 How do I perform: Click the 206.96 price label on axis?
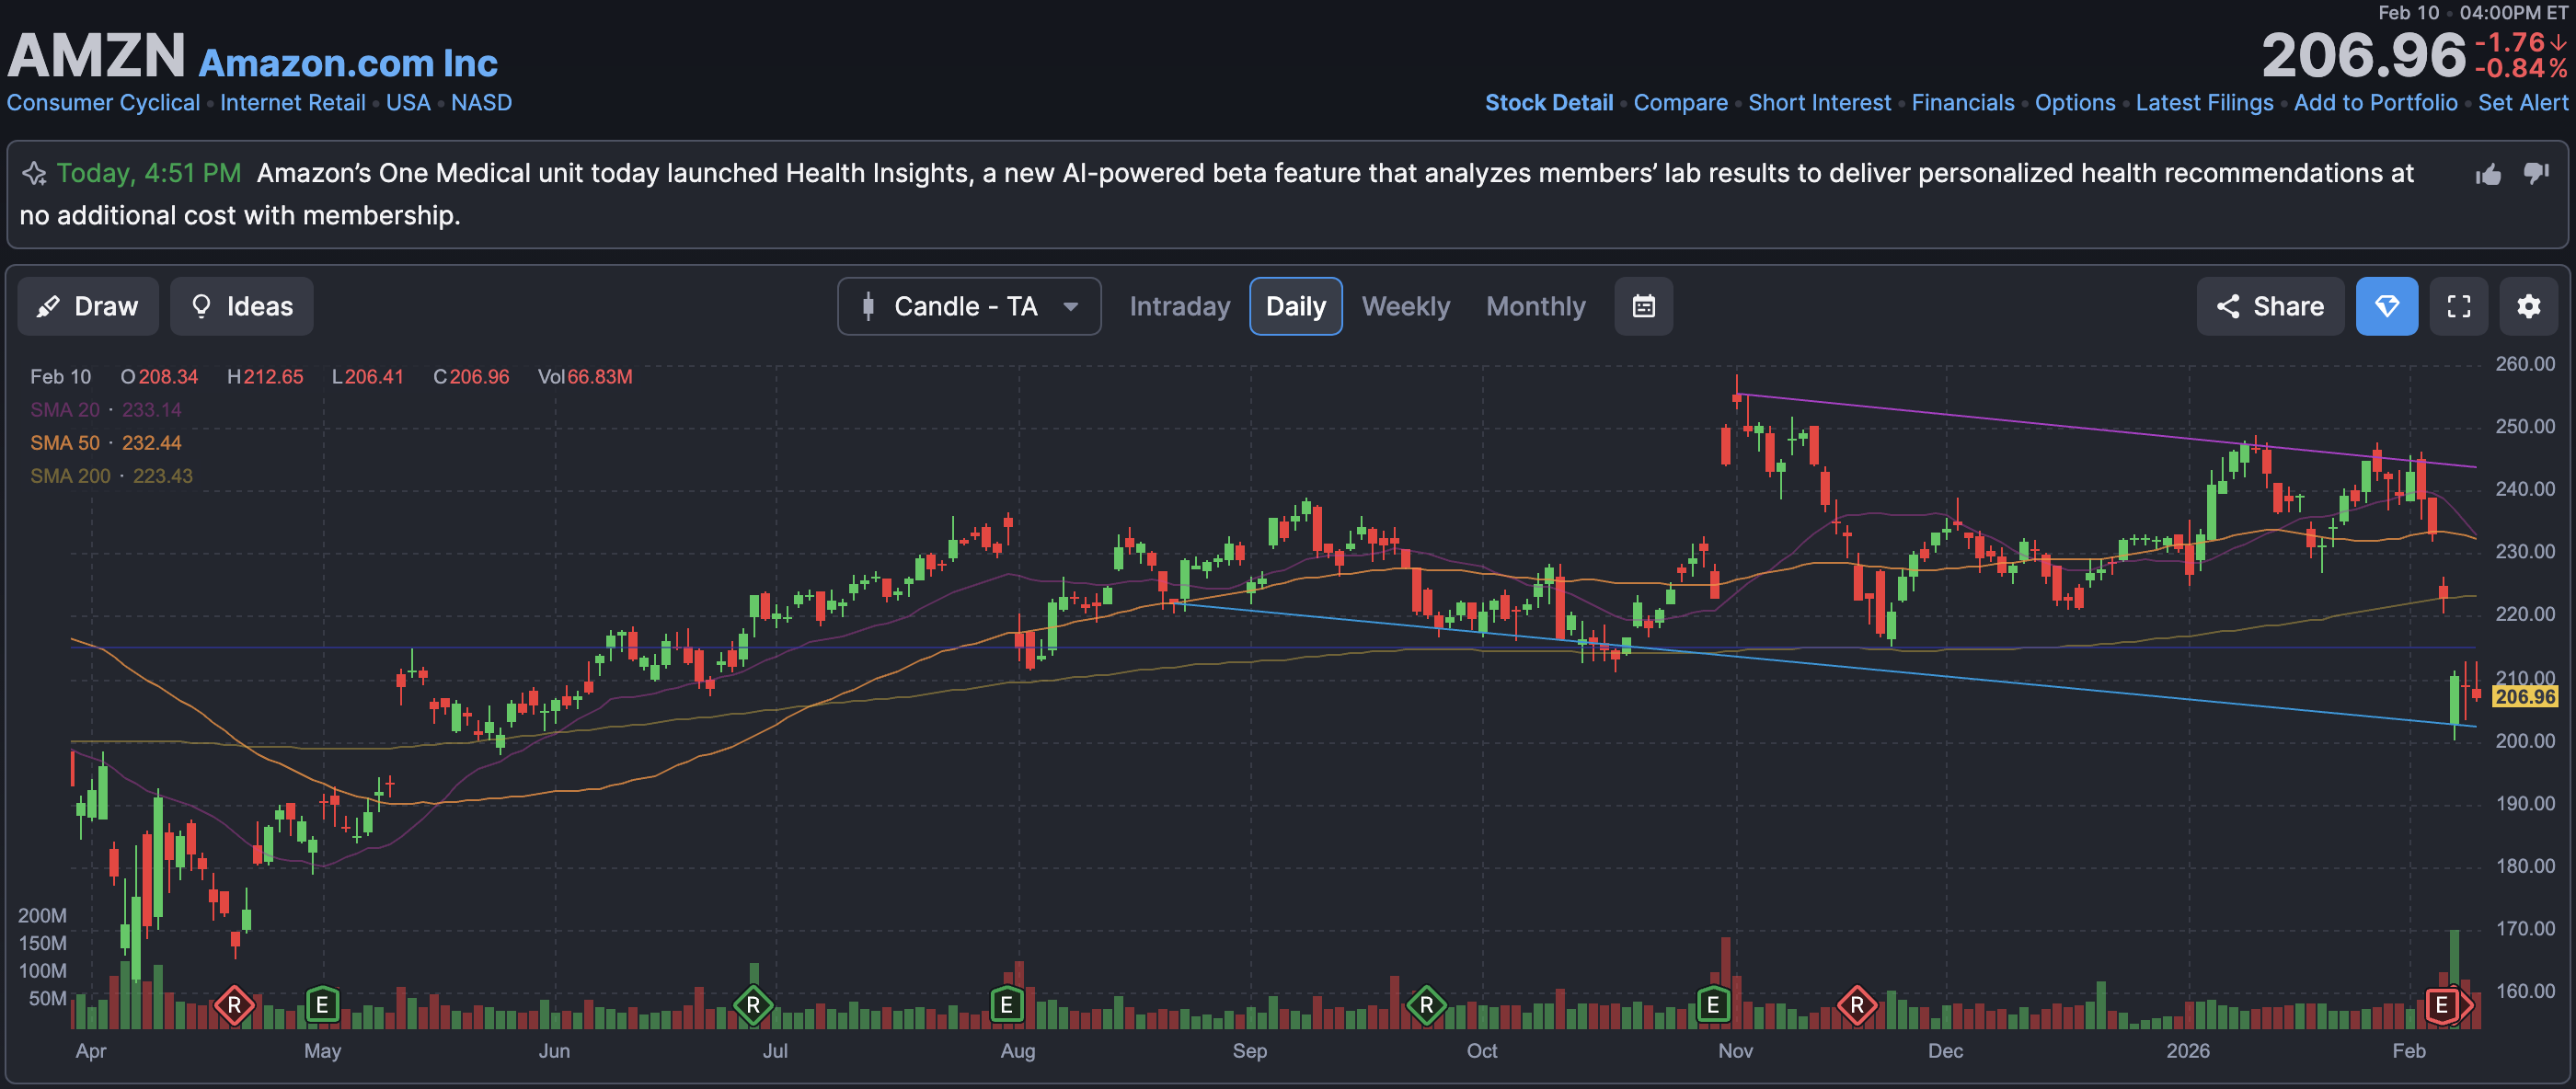(2524, 697)
